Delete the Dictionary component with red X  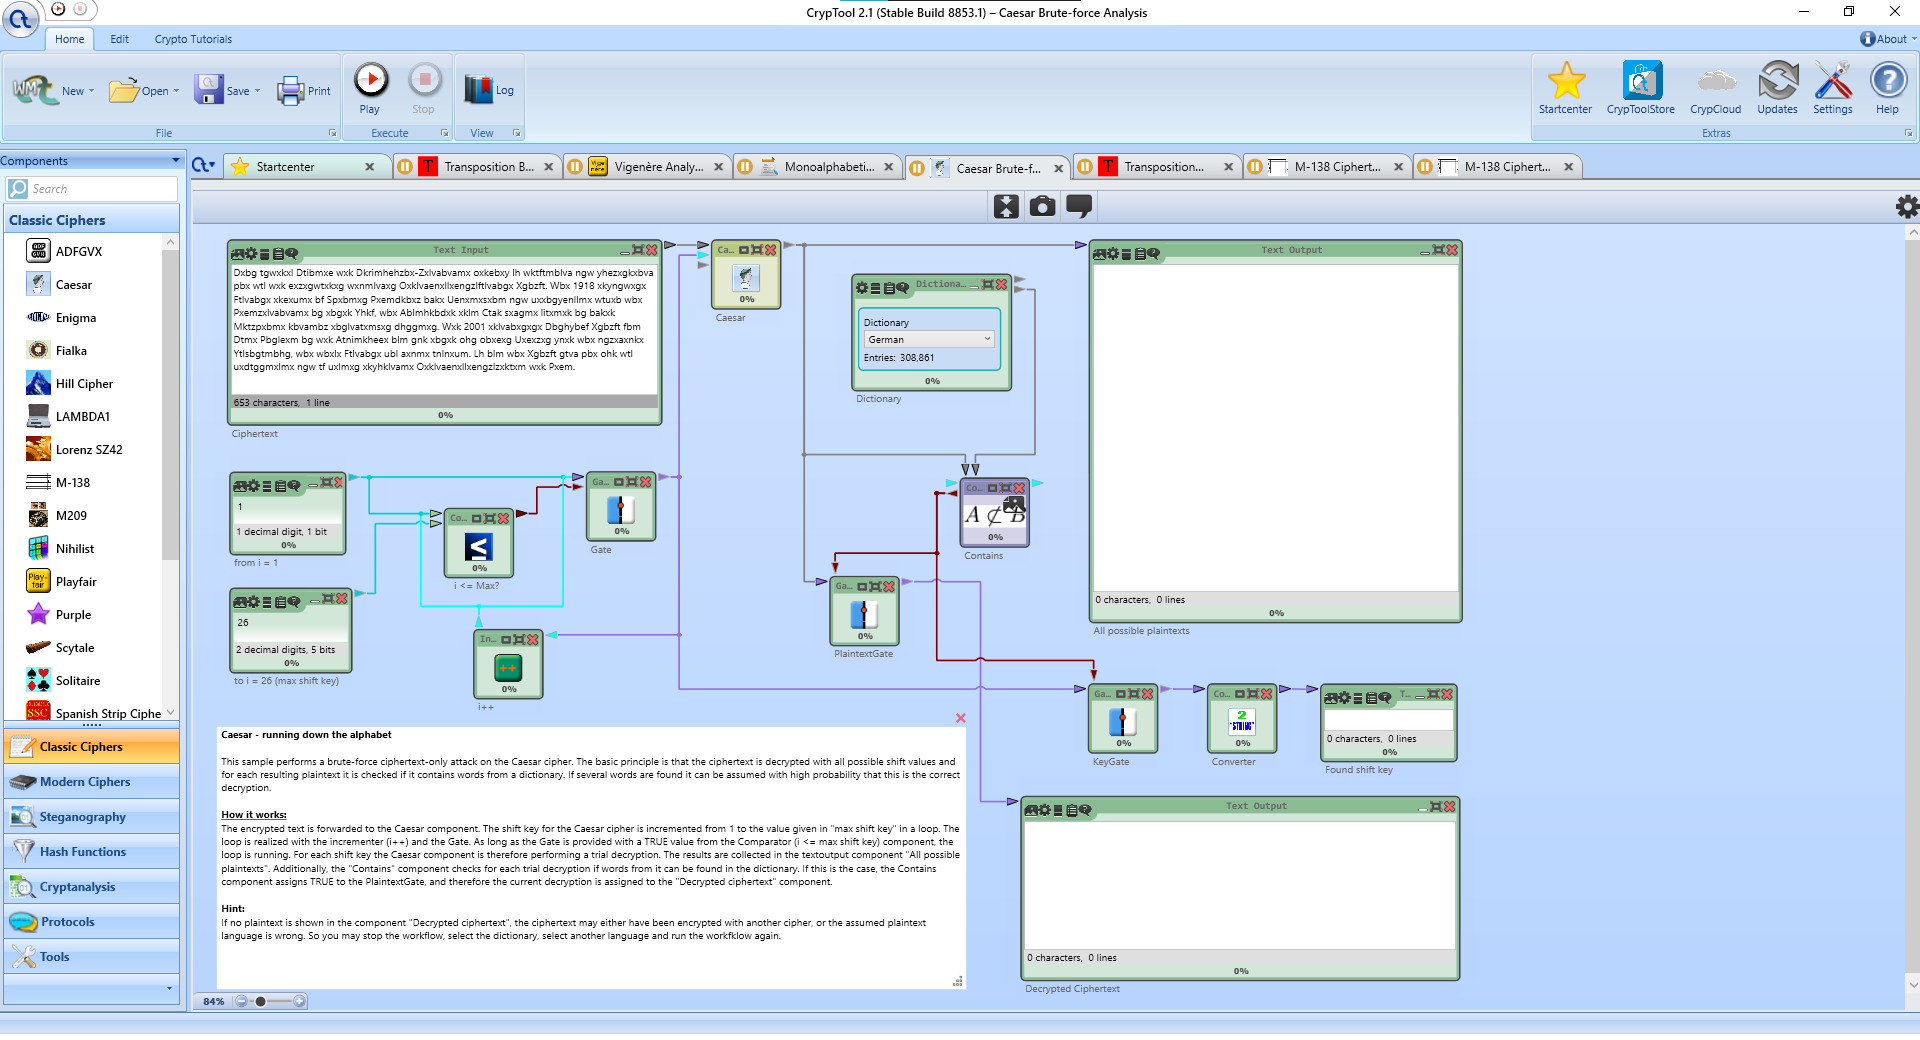(1002, 285)
